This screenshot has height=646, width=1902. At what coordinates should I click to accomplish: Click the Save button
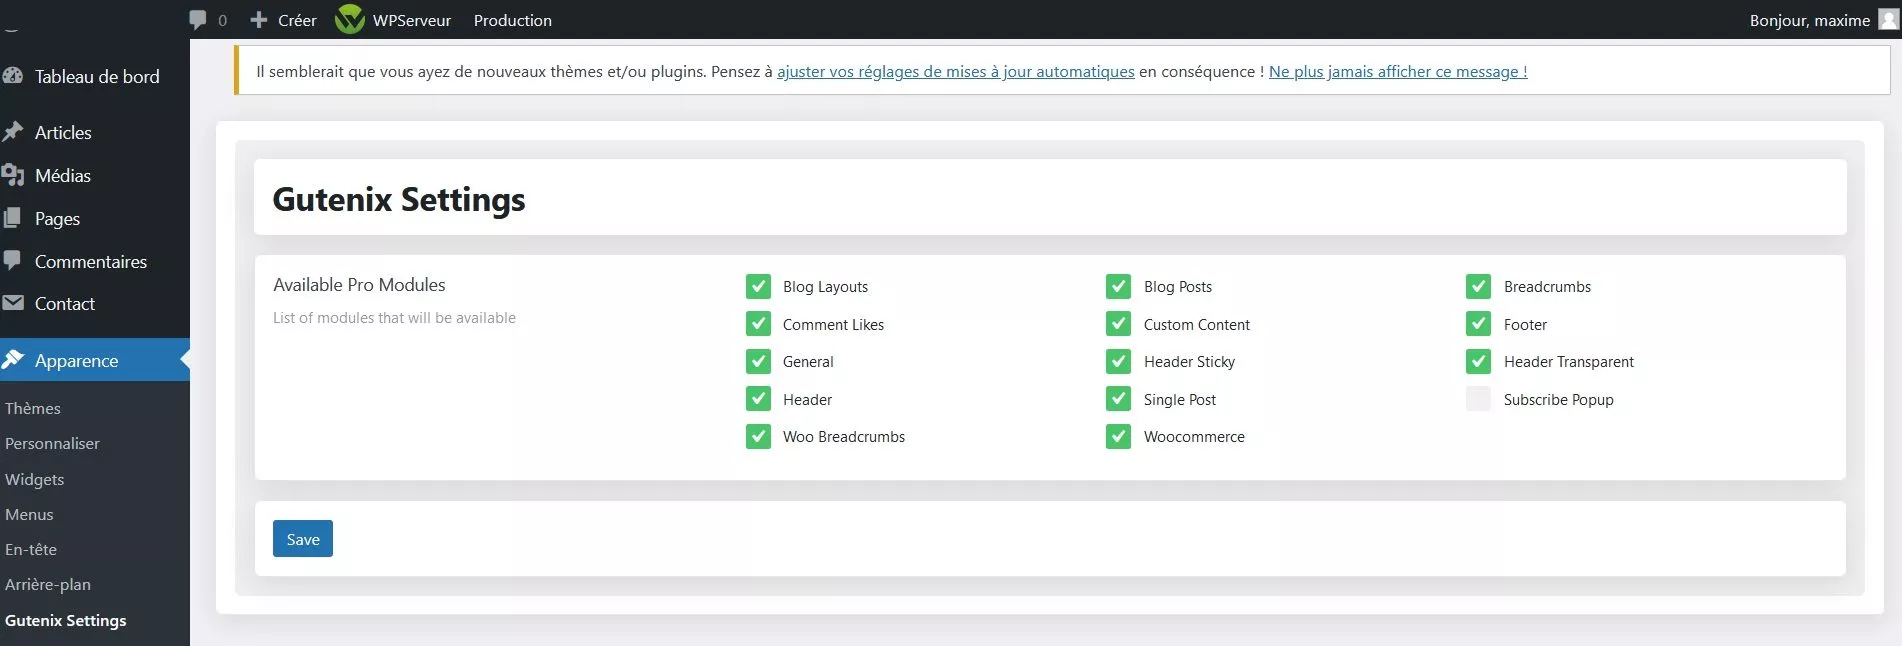[303, 539]
